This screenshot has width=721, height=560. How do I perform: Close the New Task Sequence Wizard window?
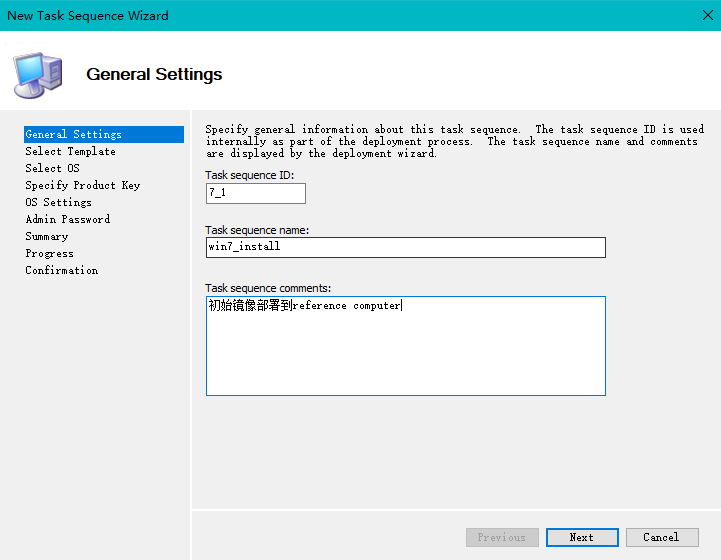tap(708, 15)
